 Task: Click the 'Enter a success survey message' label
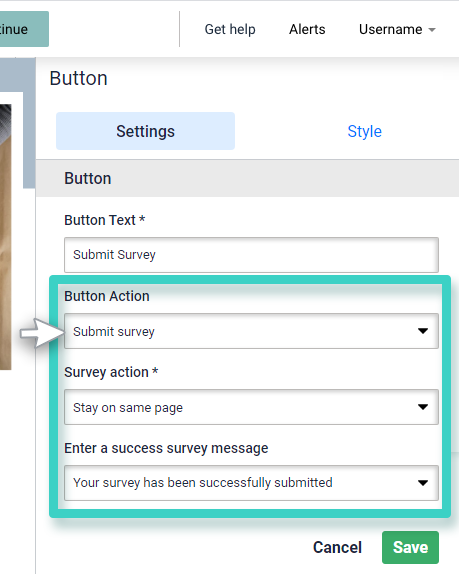(166, 448)
